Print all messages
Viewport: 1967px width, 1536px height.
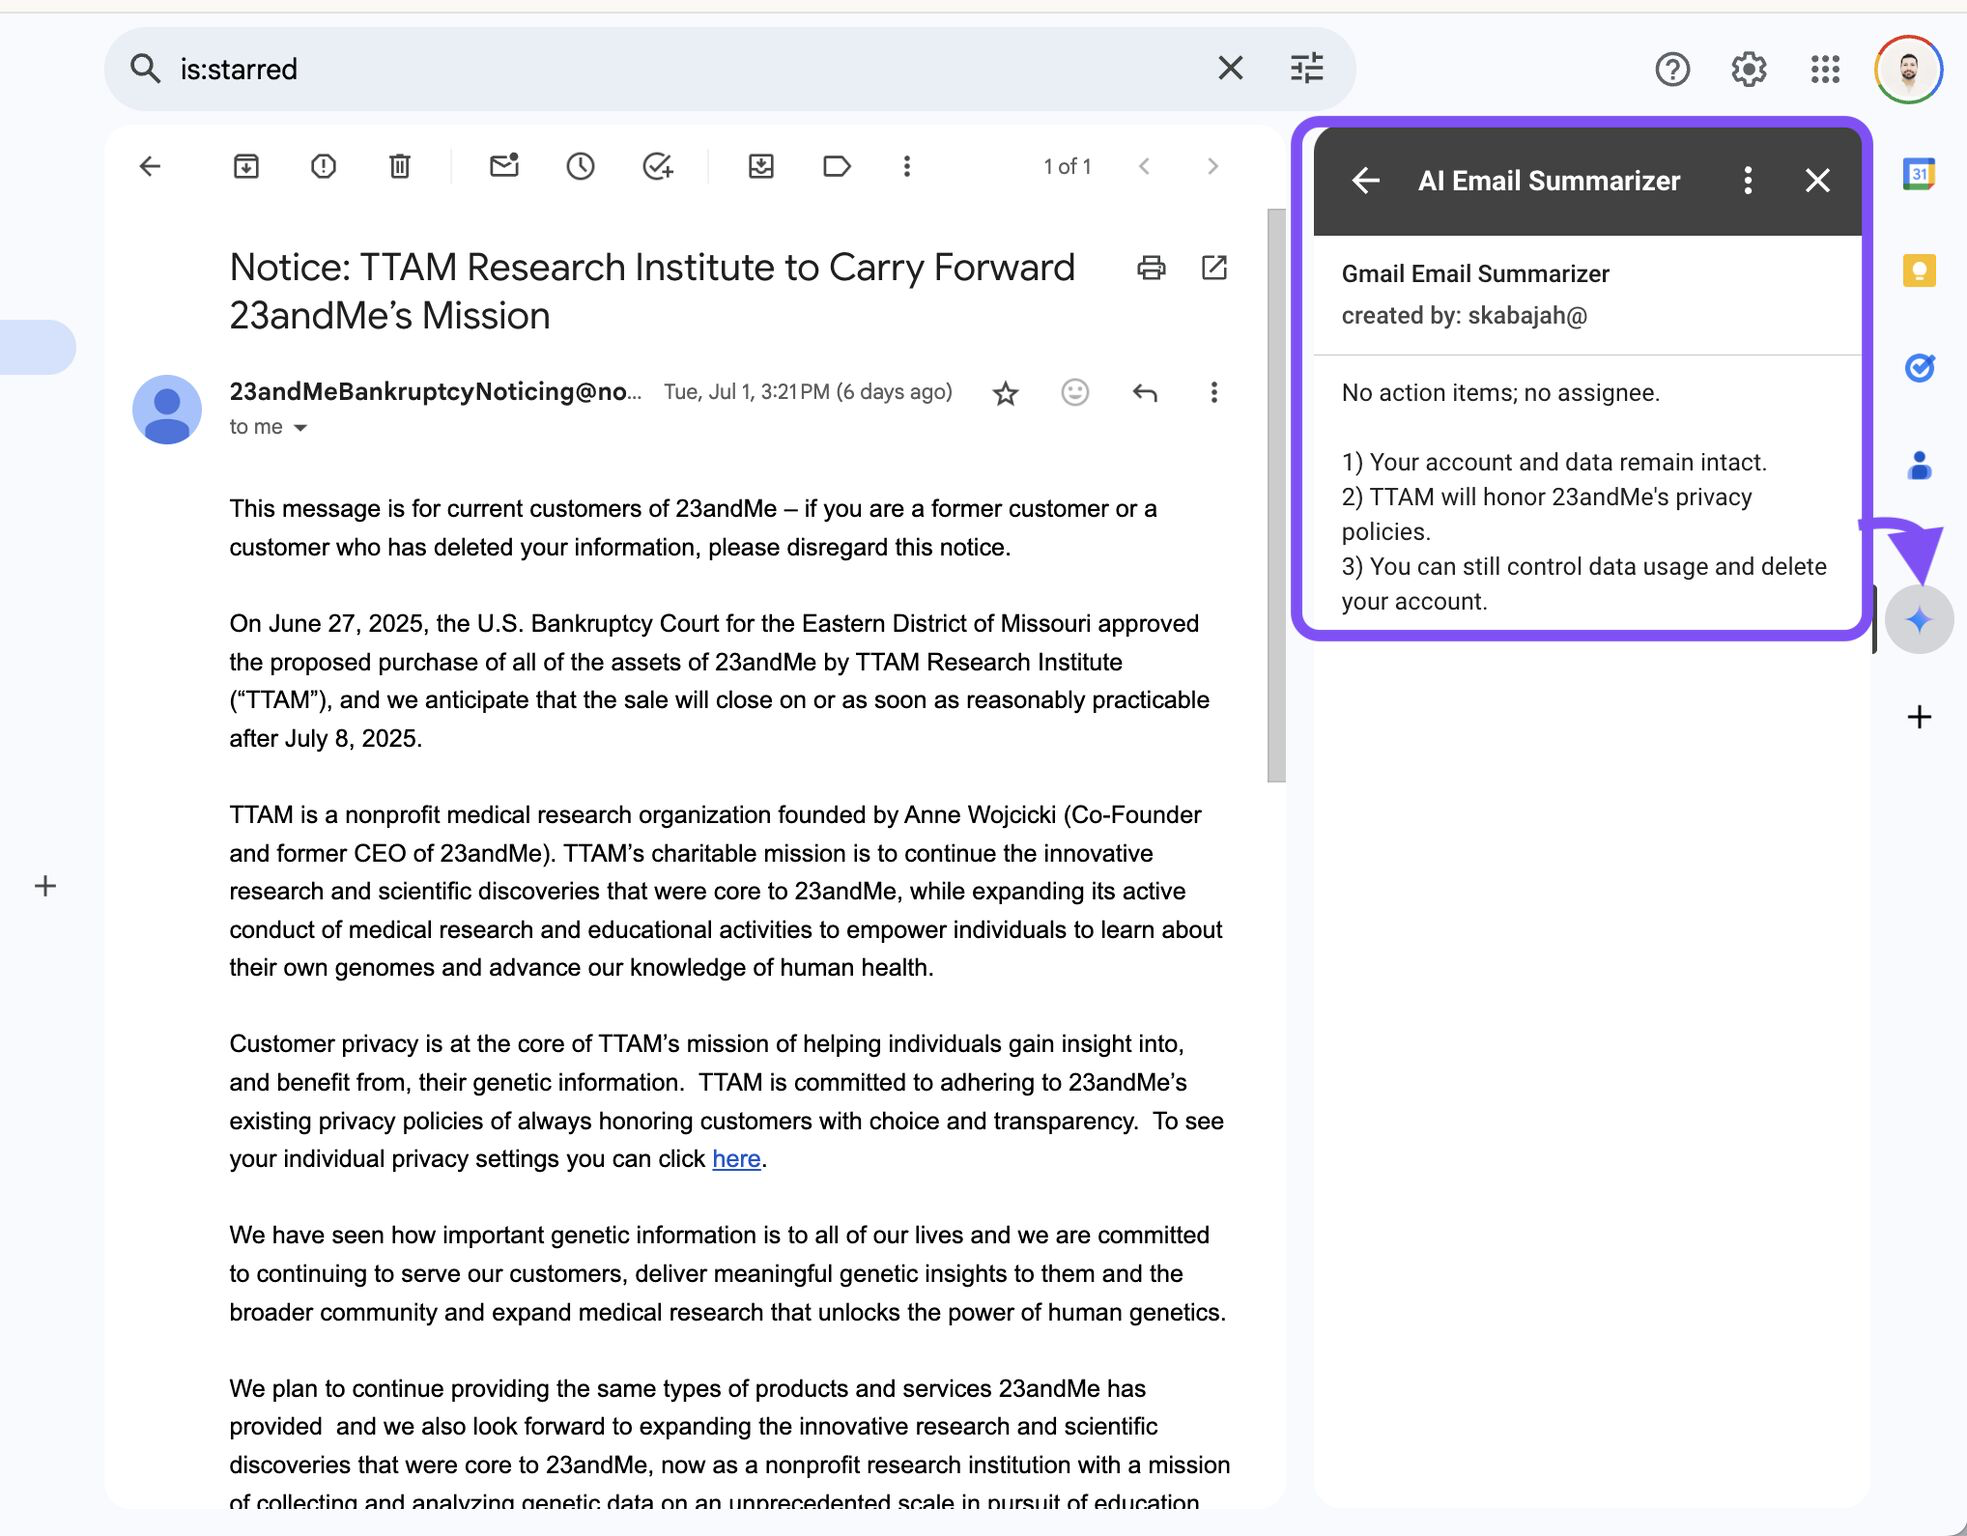coord(1151,267)
